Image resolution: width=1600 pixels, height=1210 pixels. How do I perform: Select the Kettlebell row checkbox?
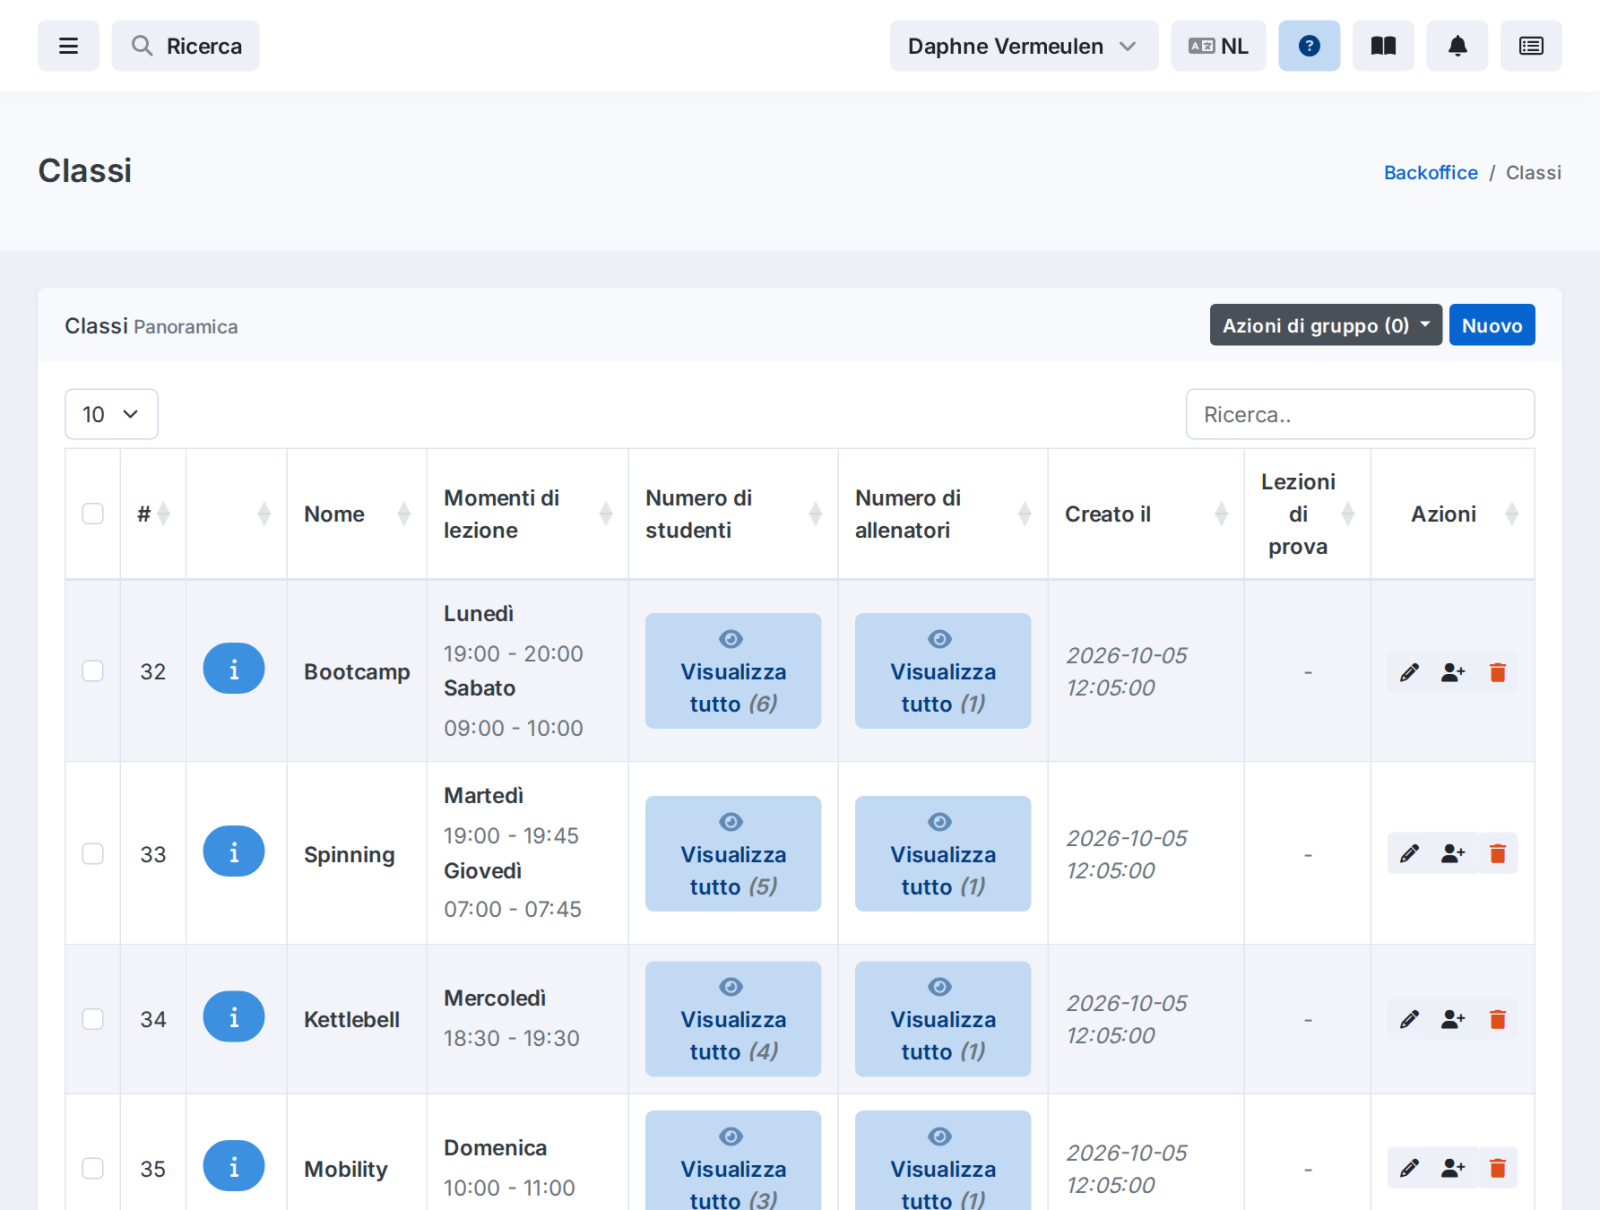(93, 1019)
